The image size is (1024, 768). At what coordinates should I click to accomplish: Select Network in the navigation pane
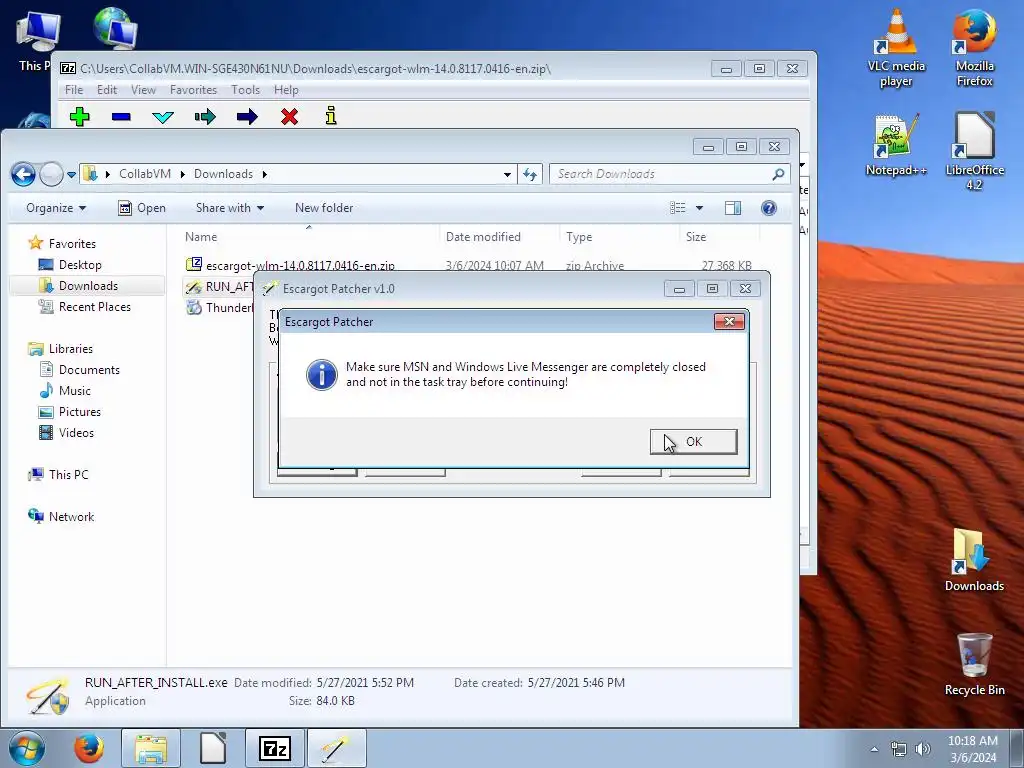[x=71, y=517]
